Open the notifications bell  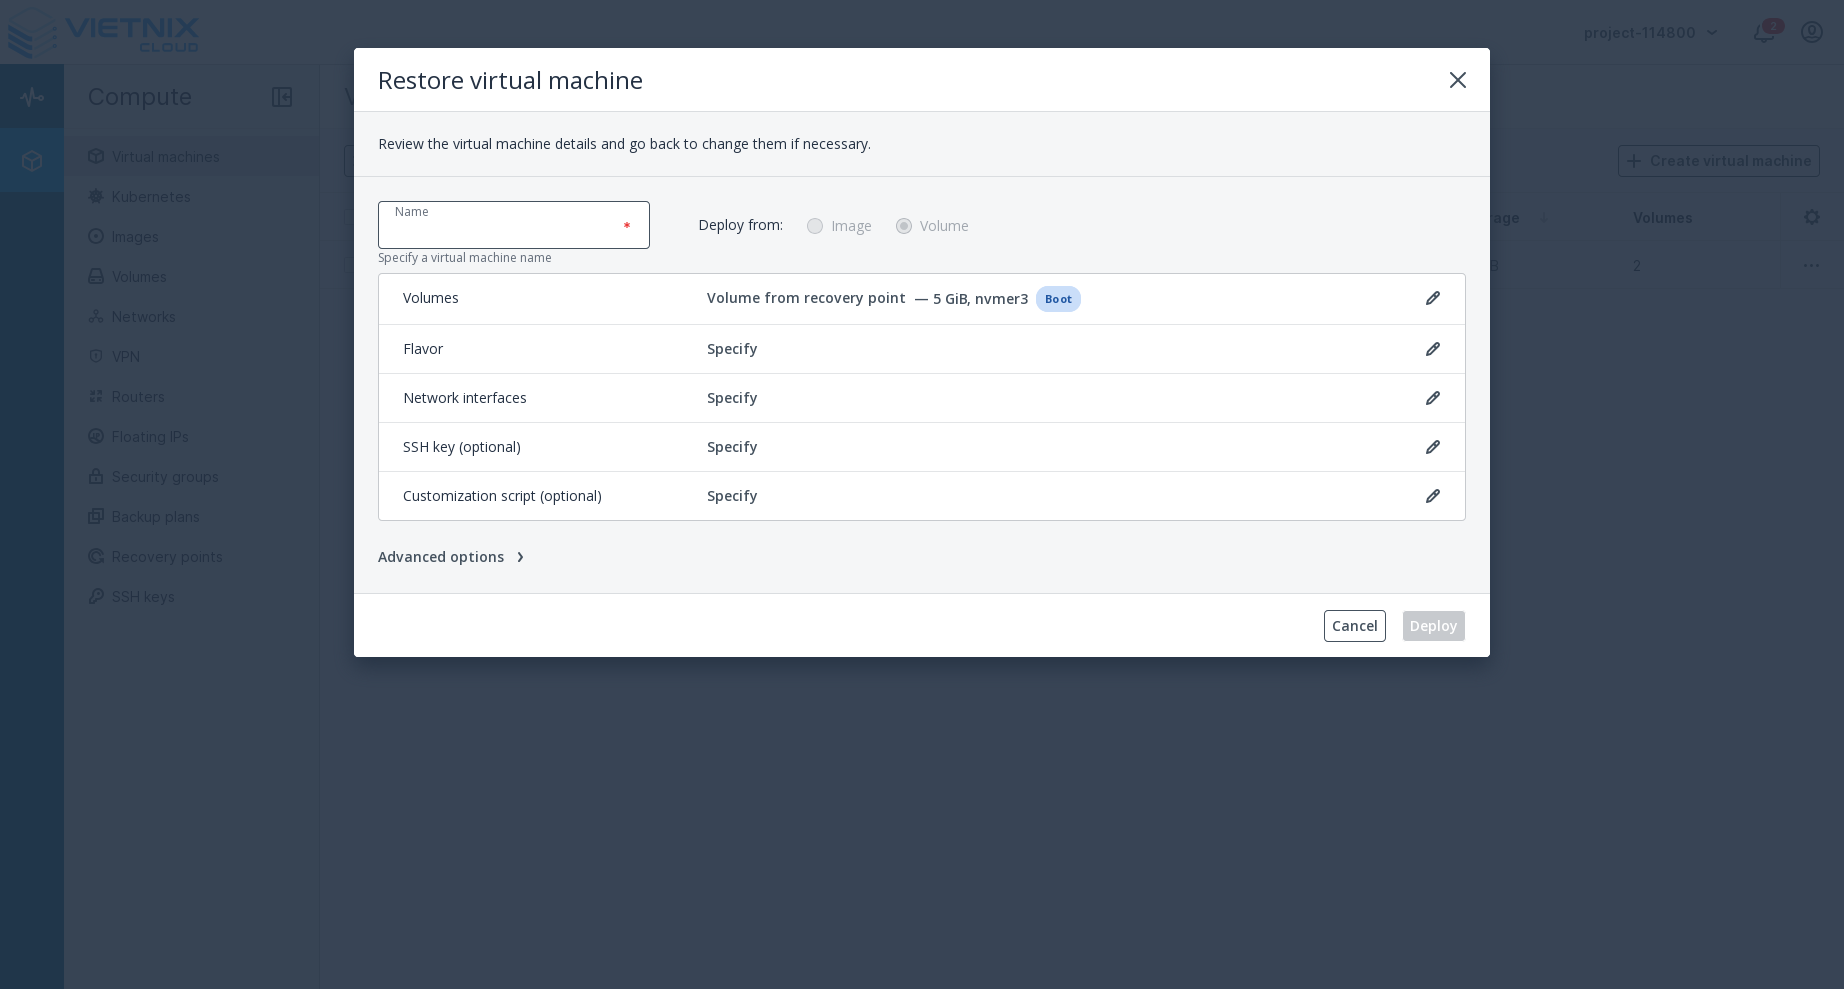click(x=1763, y=32)
